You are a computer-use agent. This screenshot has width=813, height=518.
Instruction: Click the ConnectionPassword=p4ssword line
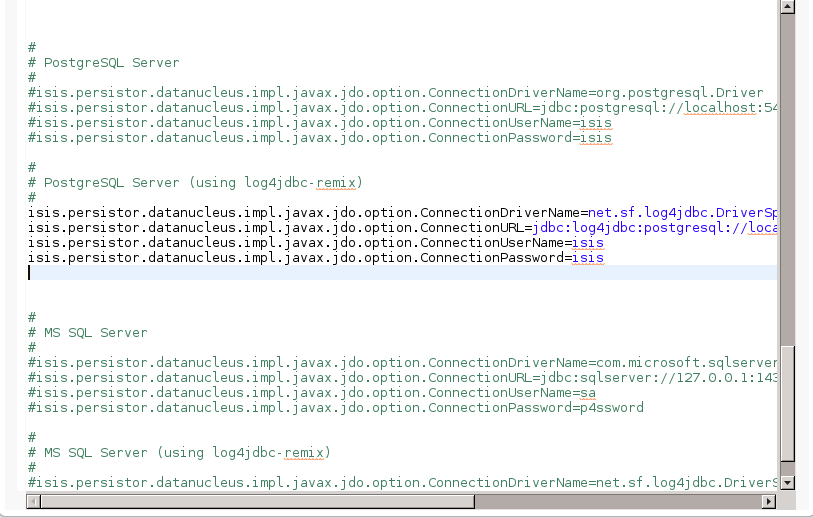coord(336,408)
